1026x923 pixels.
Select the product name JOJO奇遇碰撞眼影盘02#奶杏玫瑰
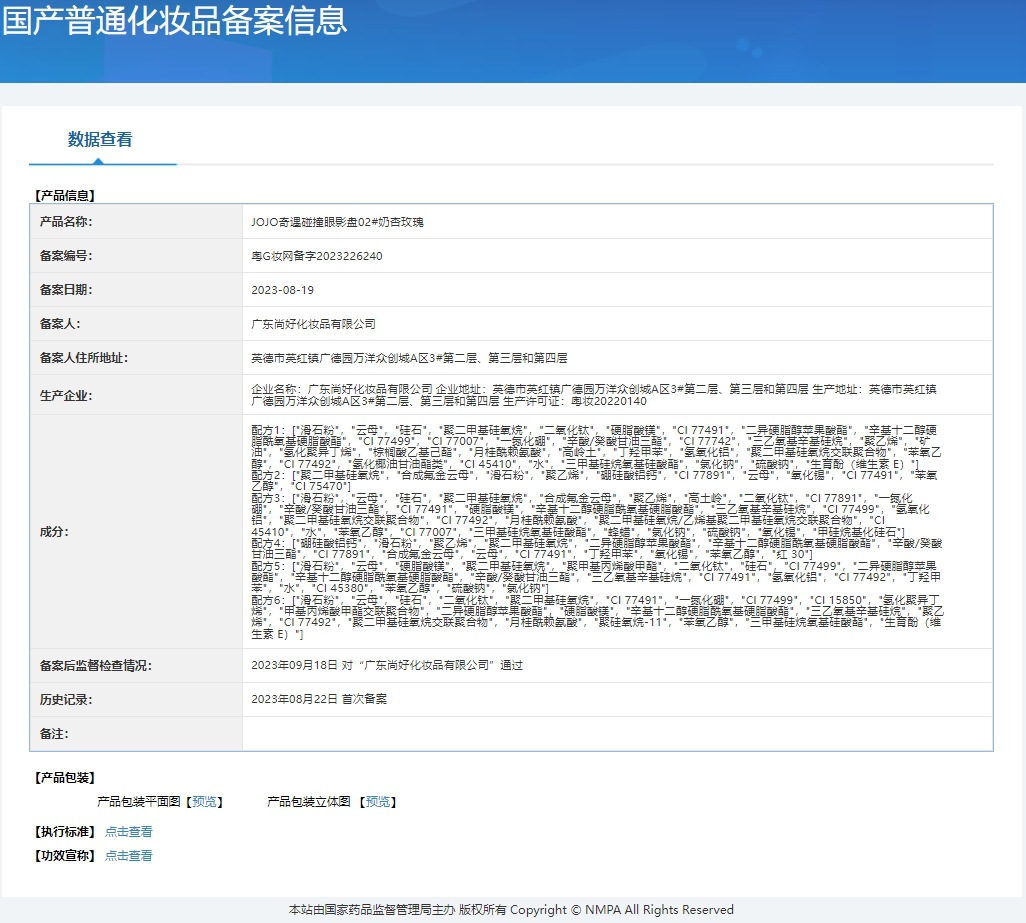pos(337,222)
